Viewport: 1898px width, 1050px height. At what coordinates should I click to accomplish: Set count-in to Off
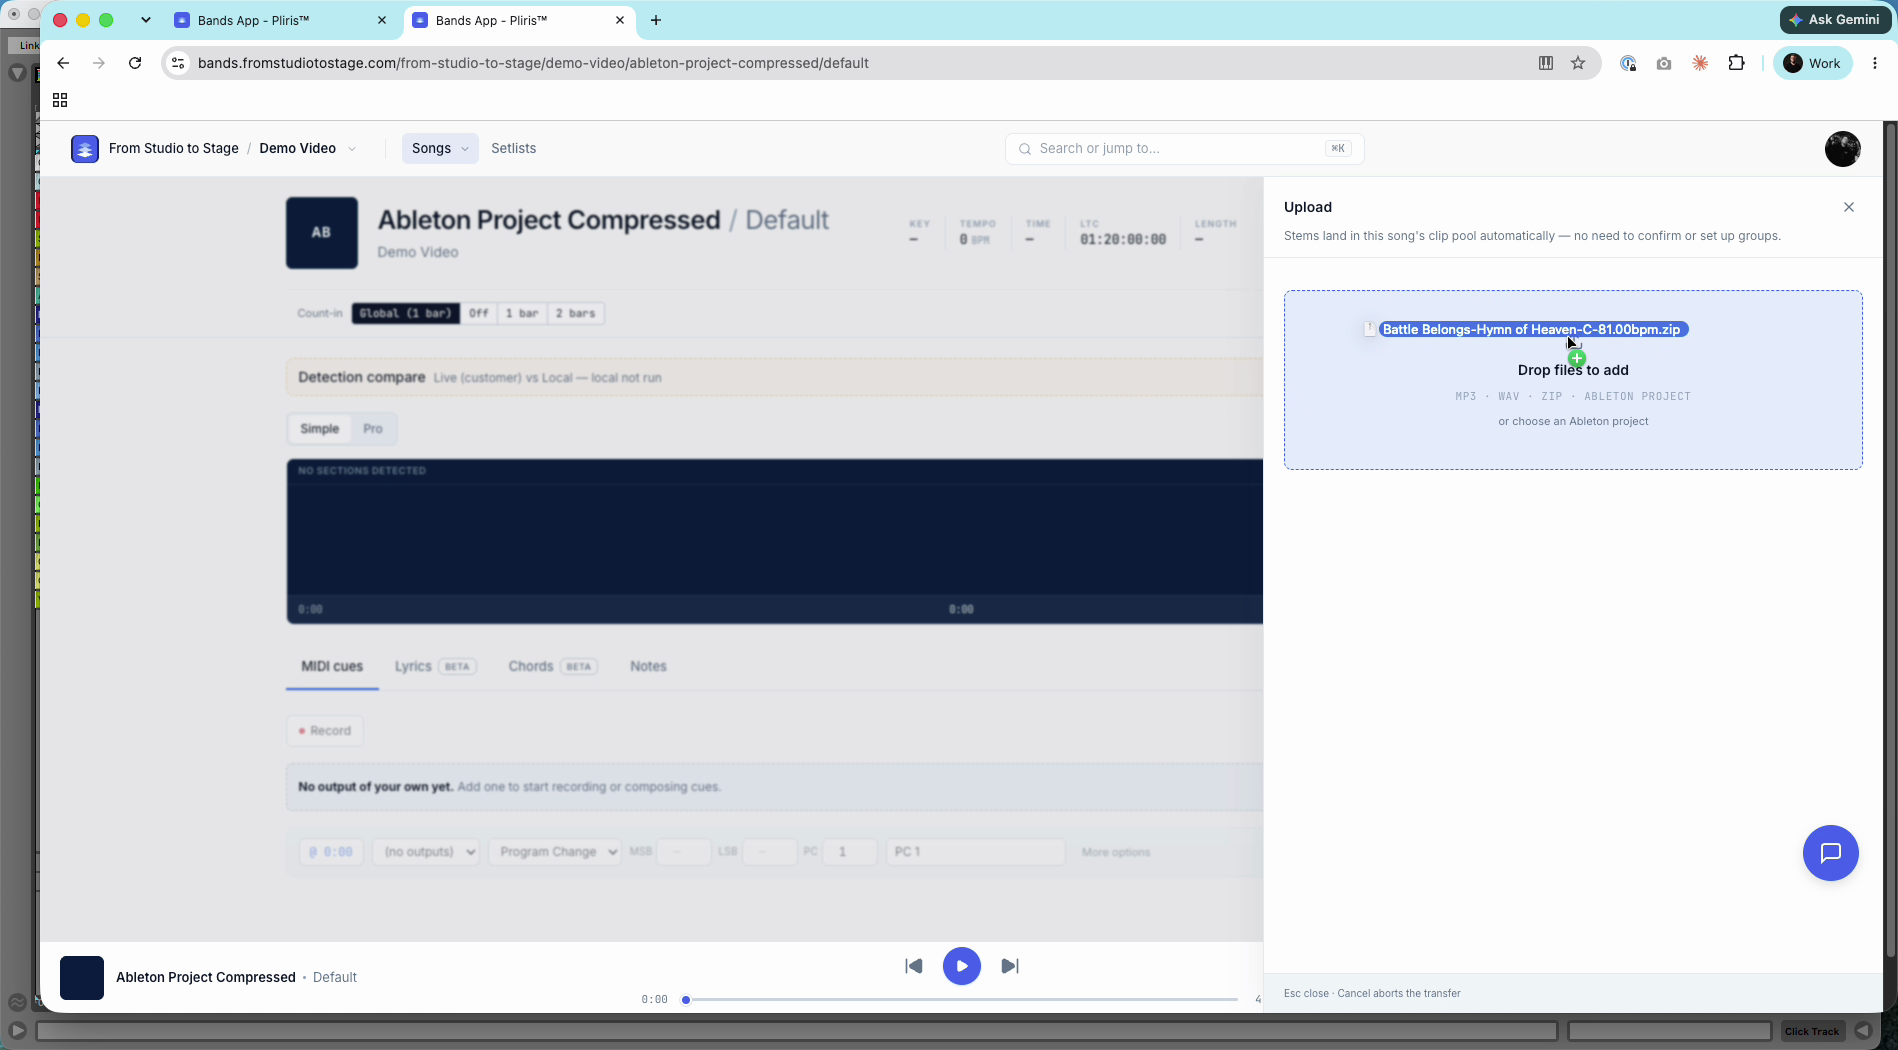click(x=479, y=313)
